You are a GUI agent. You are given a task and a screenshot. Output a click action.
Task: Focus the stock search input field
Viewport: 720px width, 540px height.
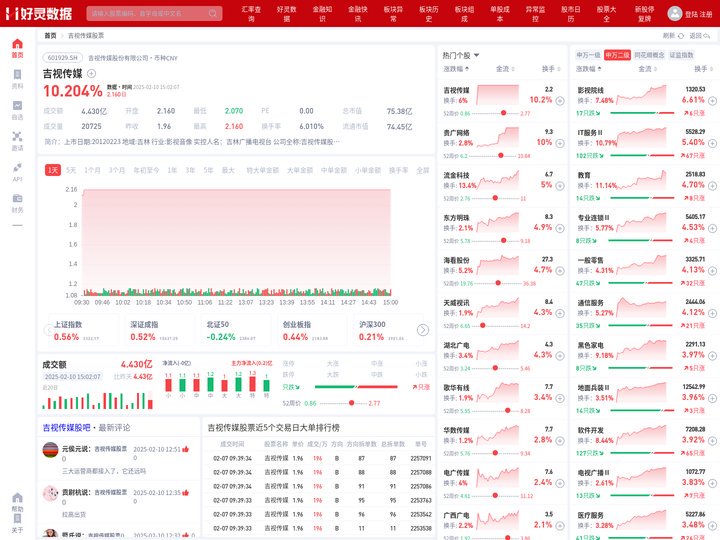pos(154,13)
